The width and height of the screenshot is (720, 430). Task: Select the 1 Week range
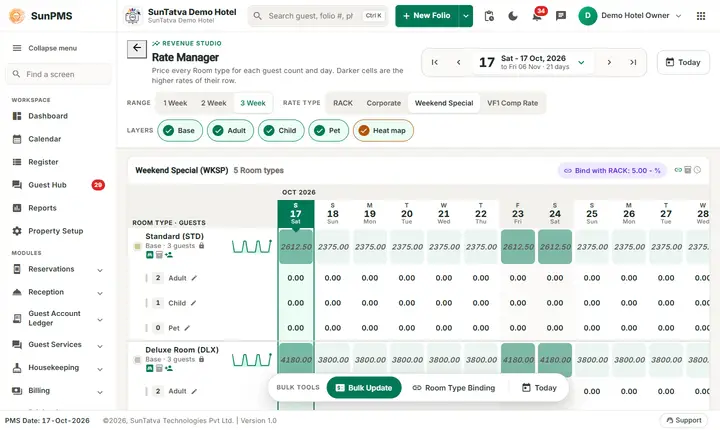[x=175, y=103]
